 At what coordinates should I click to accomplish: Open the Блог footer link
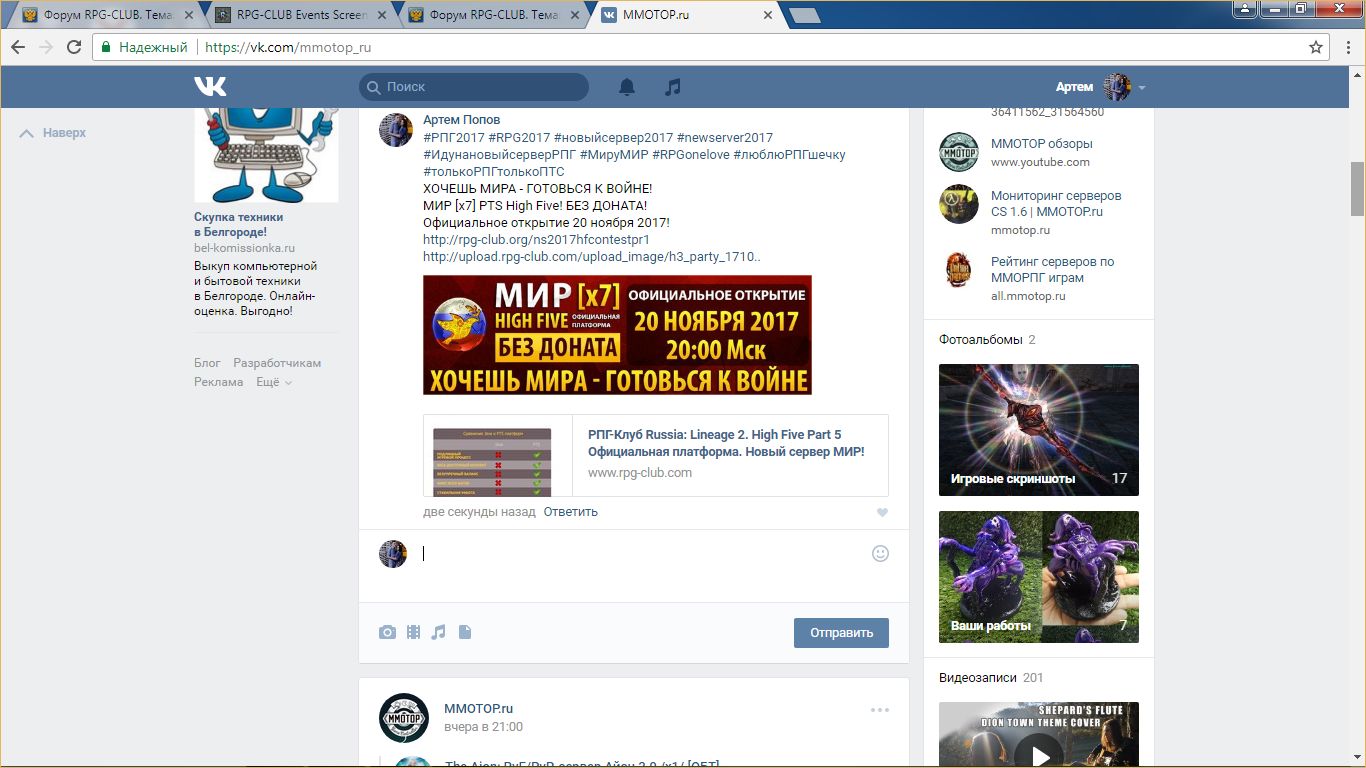tap(207, 363)
